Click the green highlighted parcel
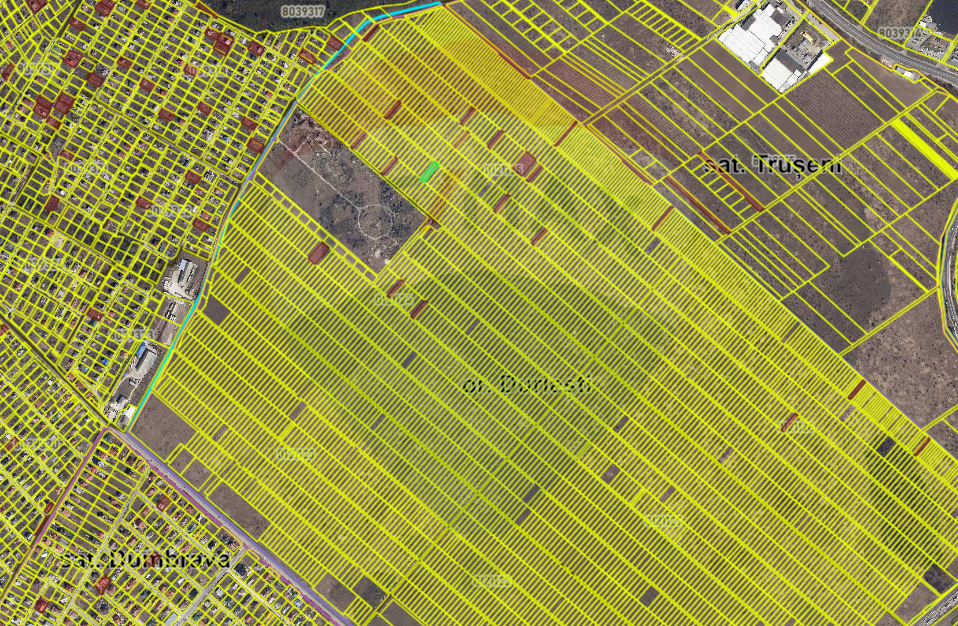Viewport: 958px width, 626px height. point(430,172)
